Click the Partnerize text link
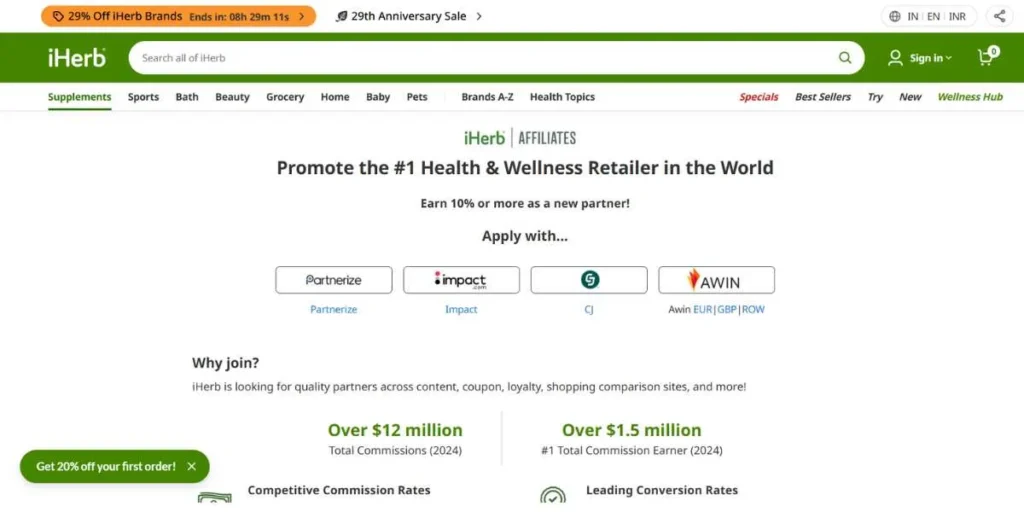Screen dimensions: 1024x512 pyautogui.click(x=334, y=310)
